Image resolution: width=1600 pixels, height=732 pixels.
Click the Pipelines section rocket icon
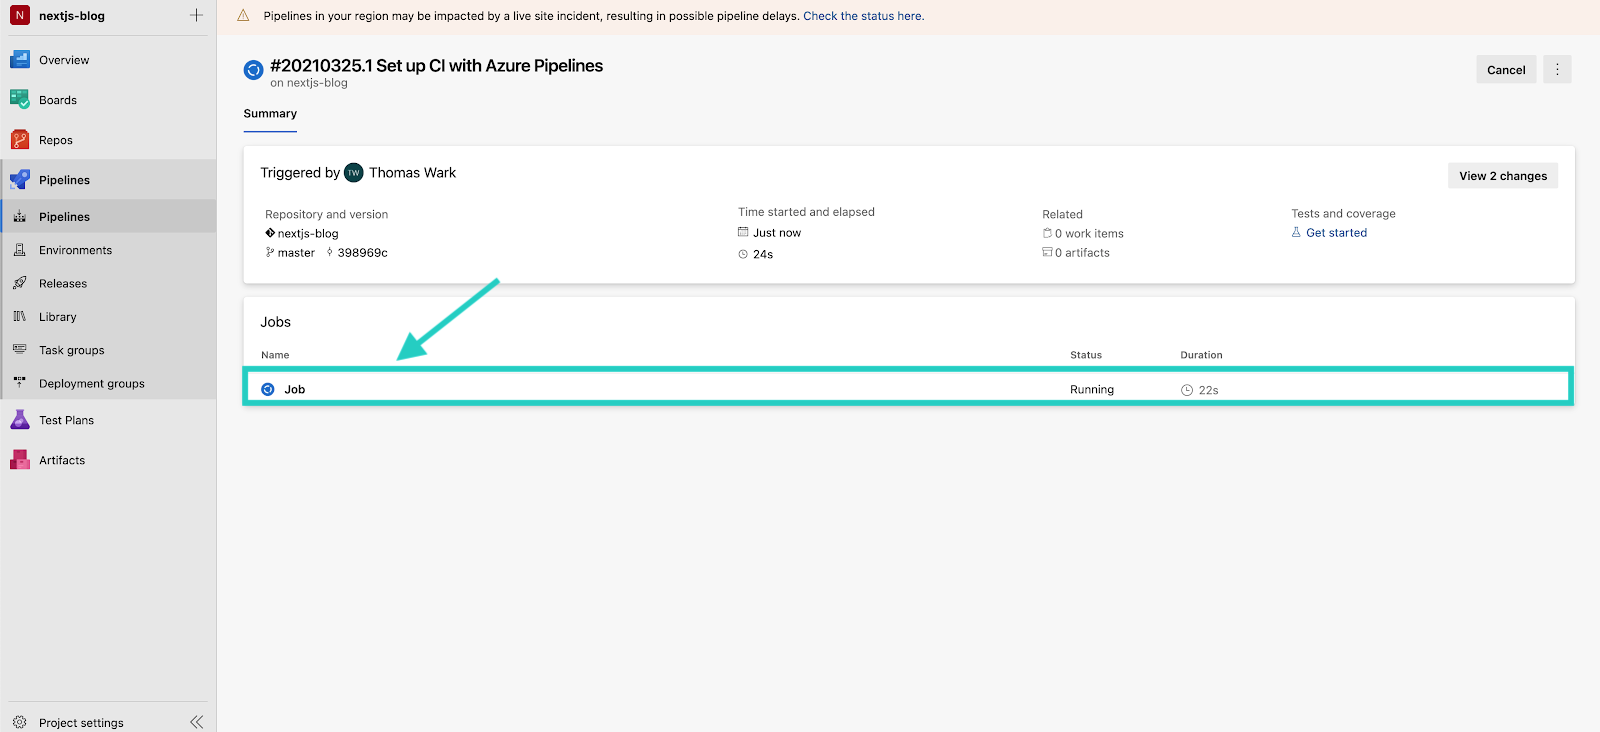(x=20, y=180)
